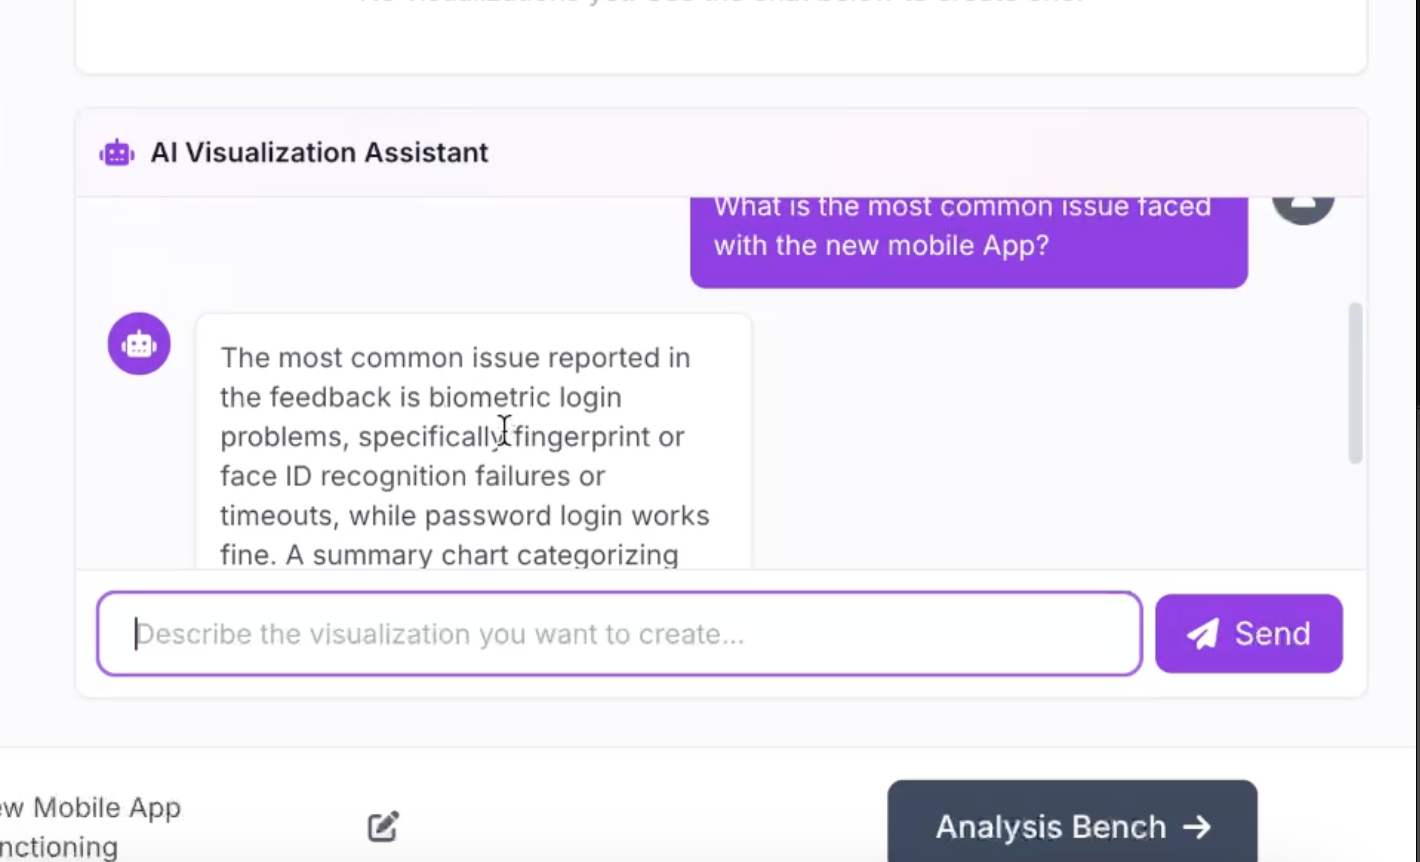The image size is (1420, 862).
Task: Send the chat message
Action: (x=1249, y=634)
